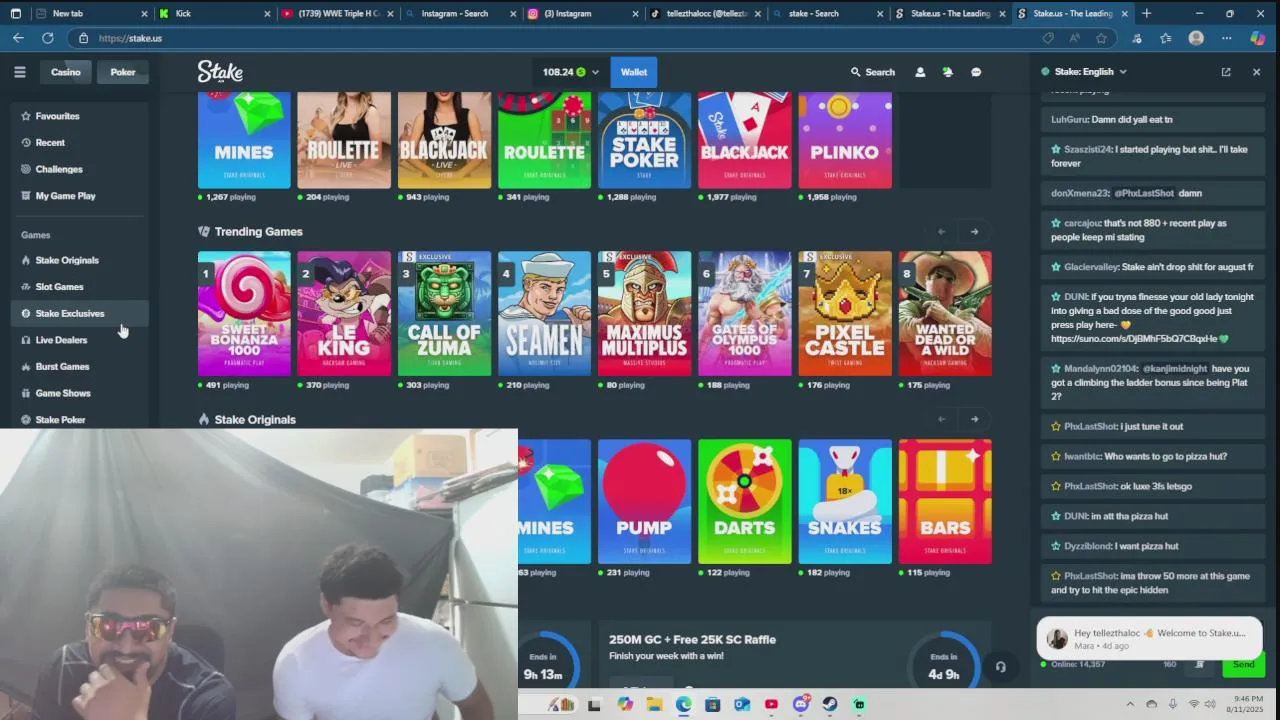Screen dimensions: 1280x720
Task: Open browser settings three-dot menu
Action: click(x=1226, y=38)
